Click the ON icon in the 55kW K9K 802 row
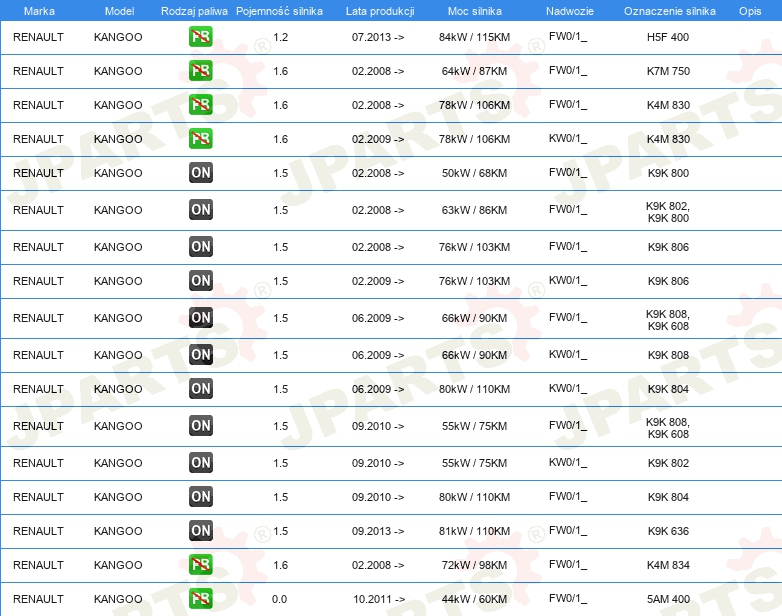The width and height of the screenshot is (782, 616). (200, 462)
